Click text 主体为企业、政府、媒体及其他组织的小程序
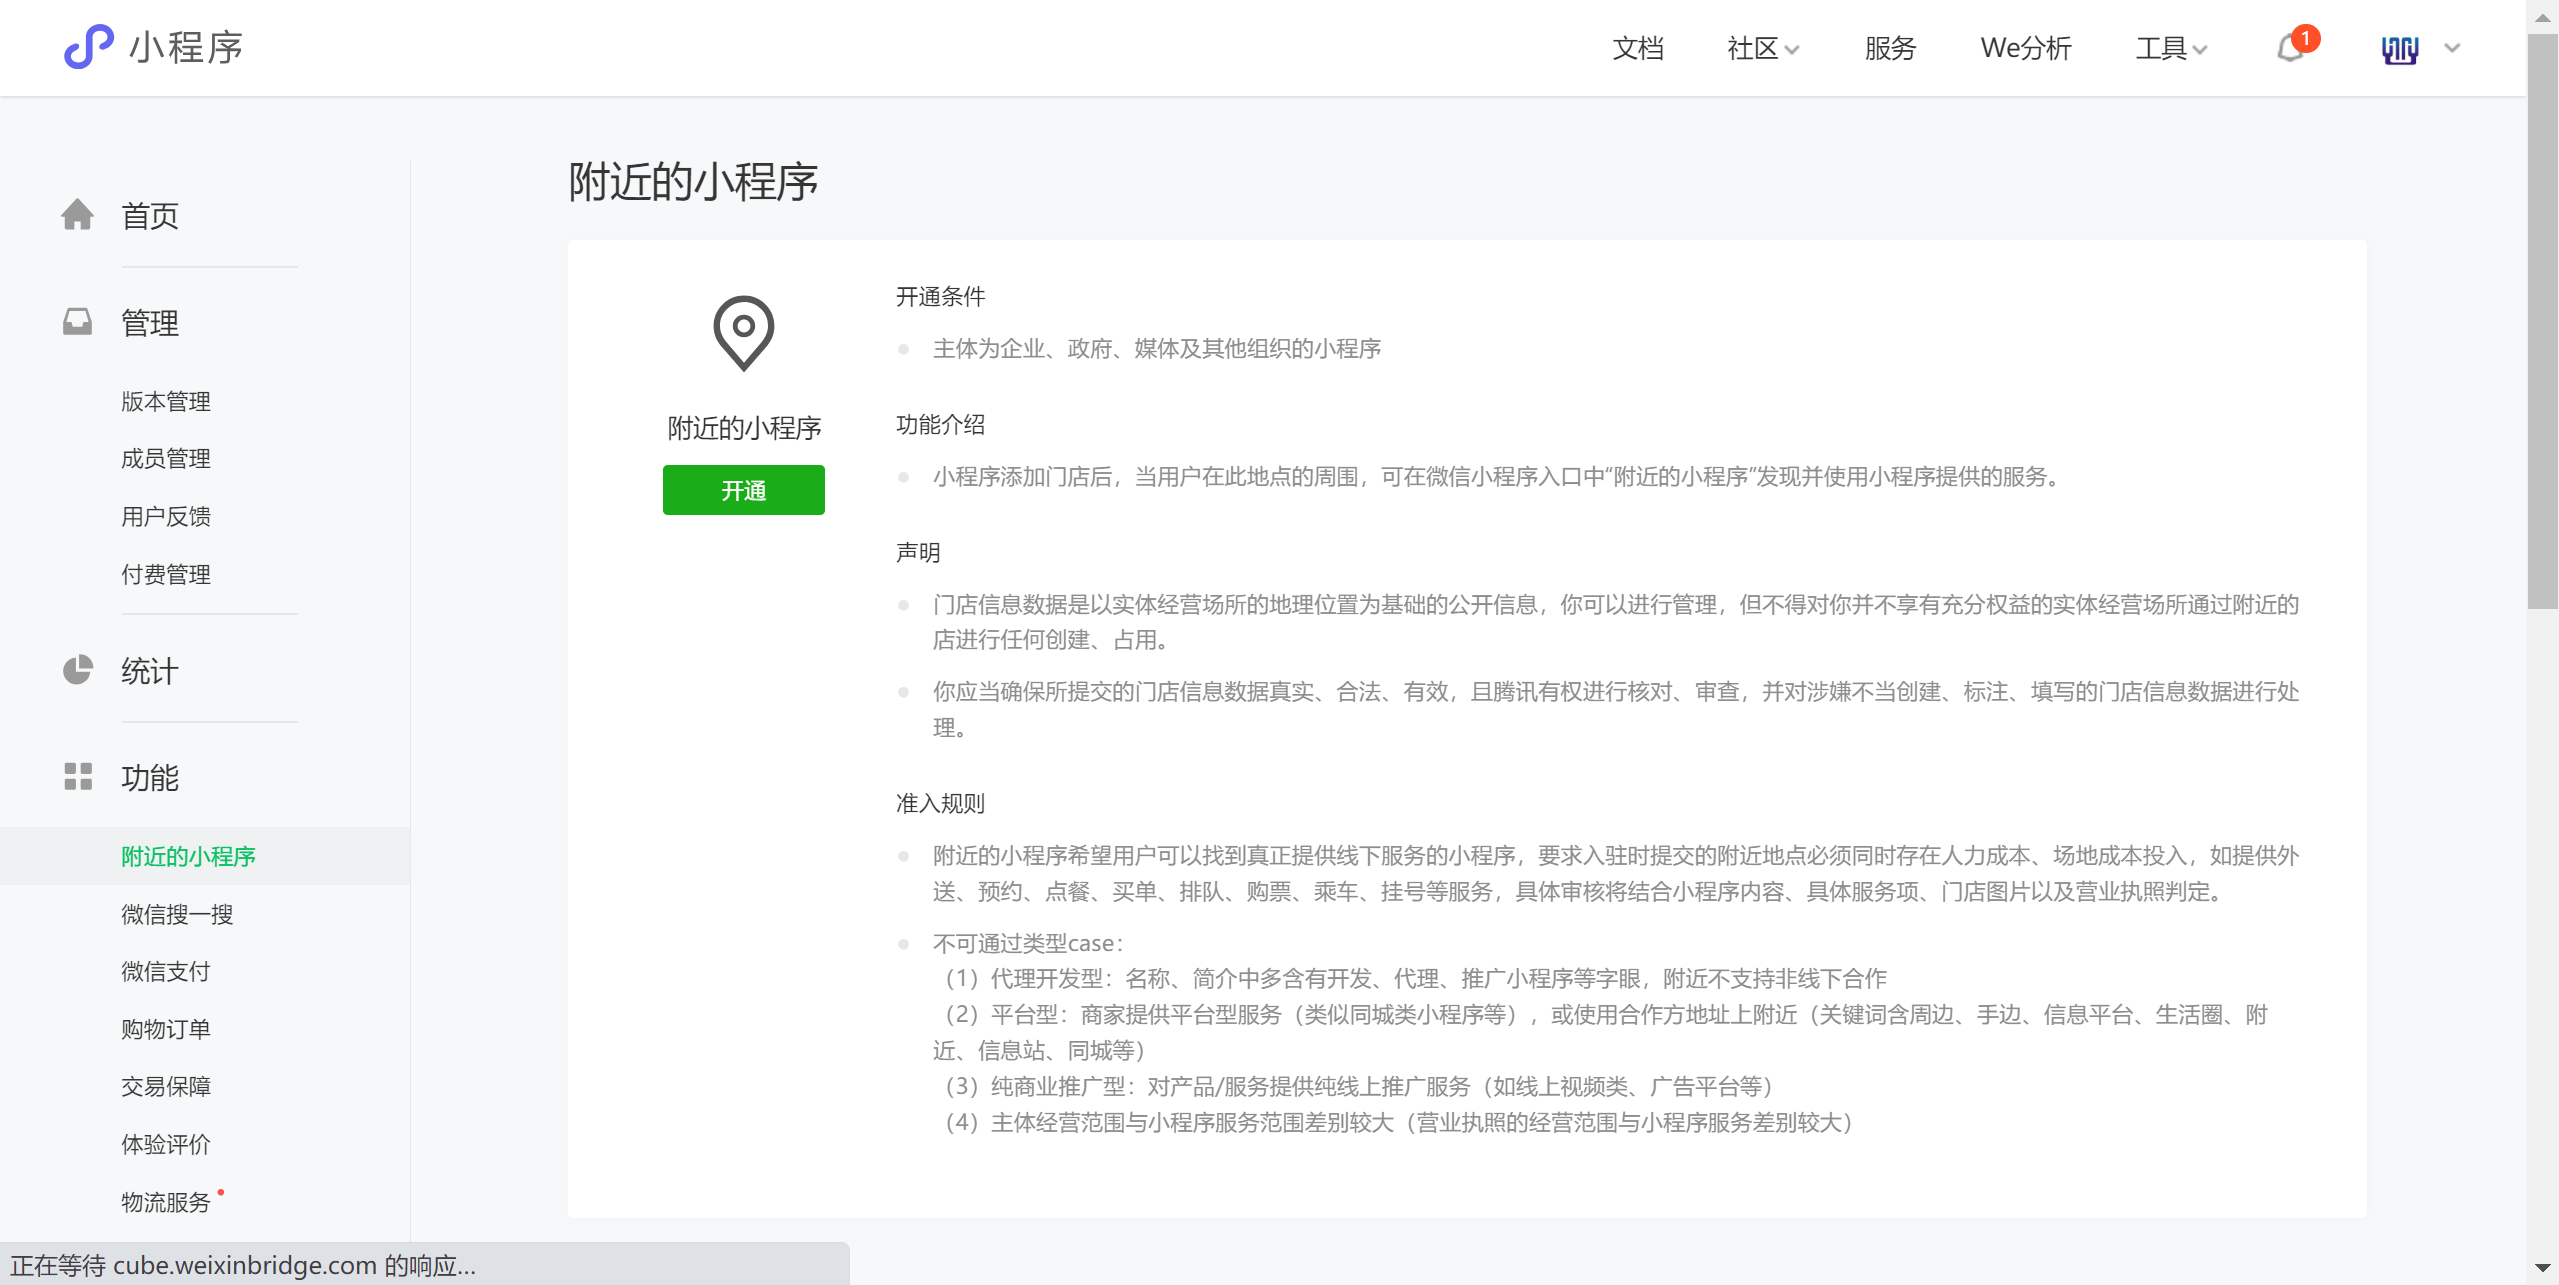Screen dimensions: 2559x1285 coord(1157,348)
